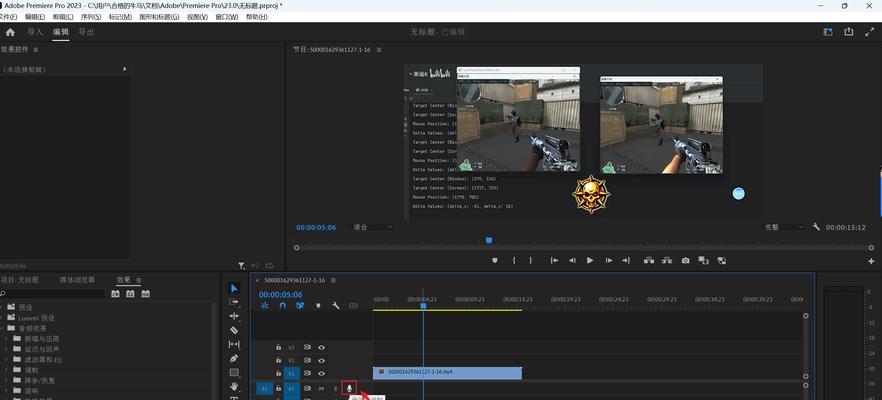Click the Extract button in monitor

point(667,260)
